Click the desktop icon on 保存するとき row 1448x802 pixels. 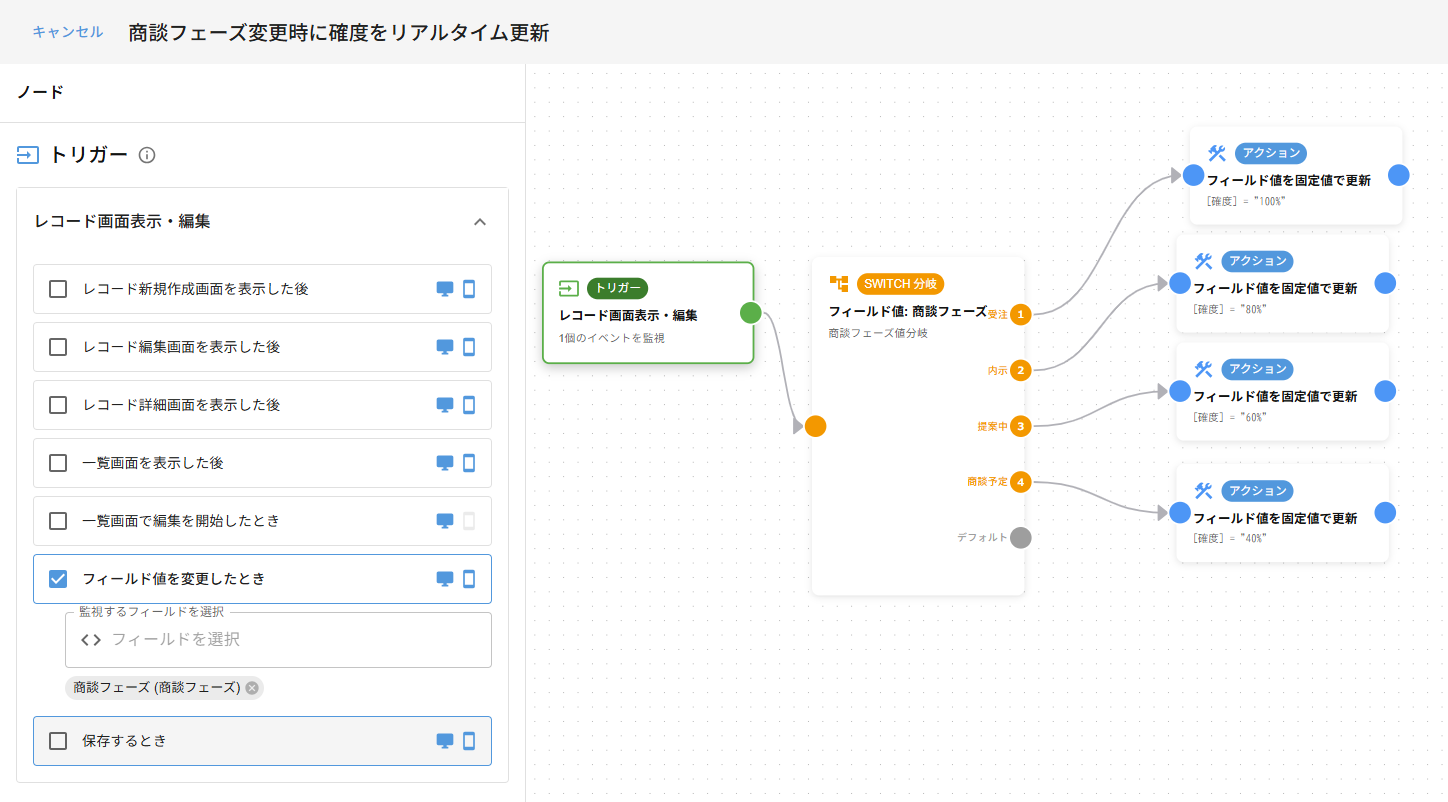[445, 741]
